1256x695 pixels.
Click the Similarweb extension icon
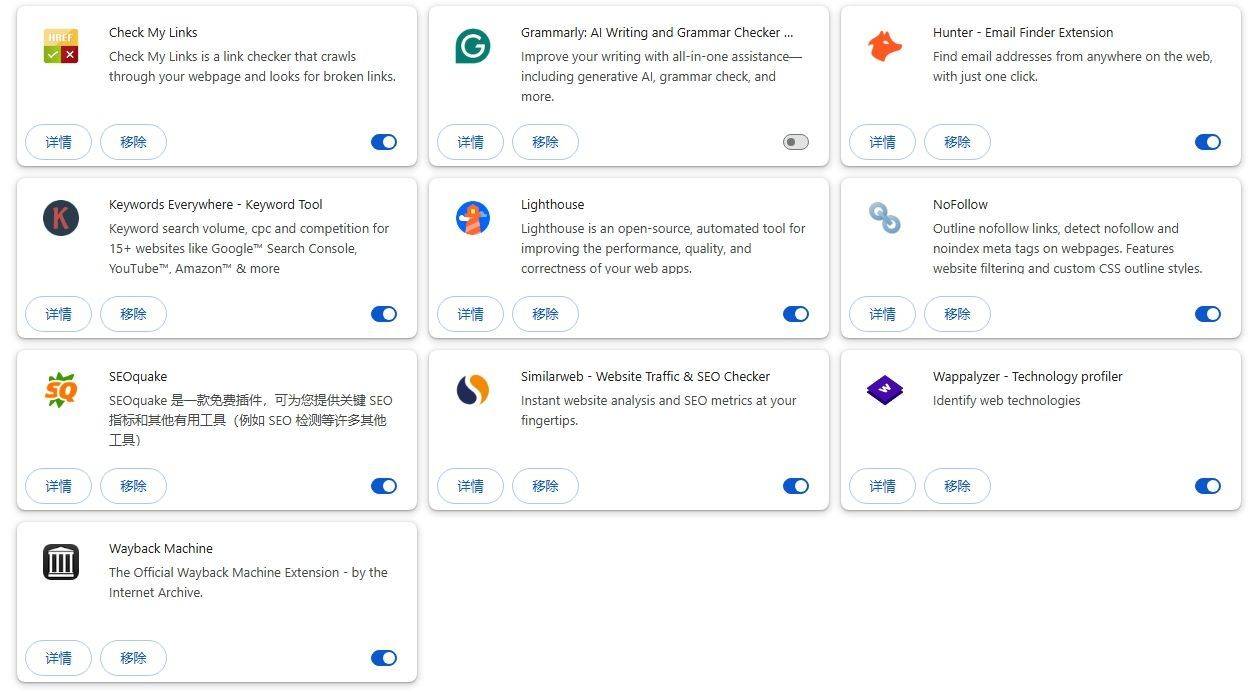(x=473, y=390)
